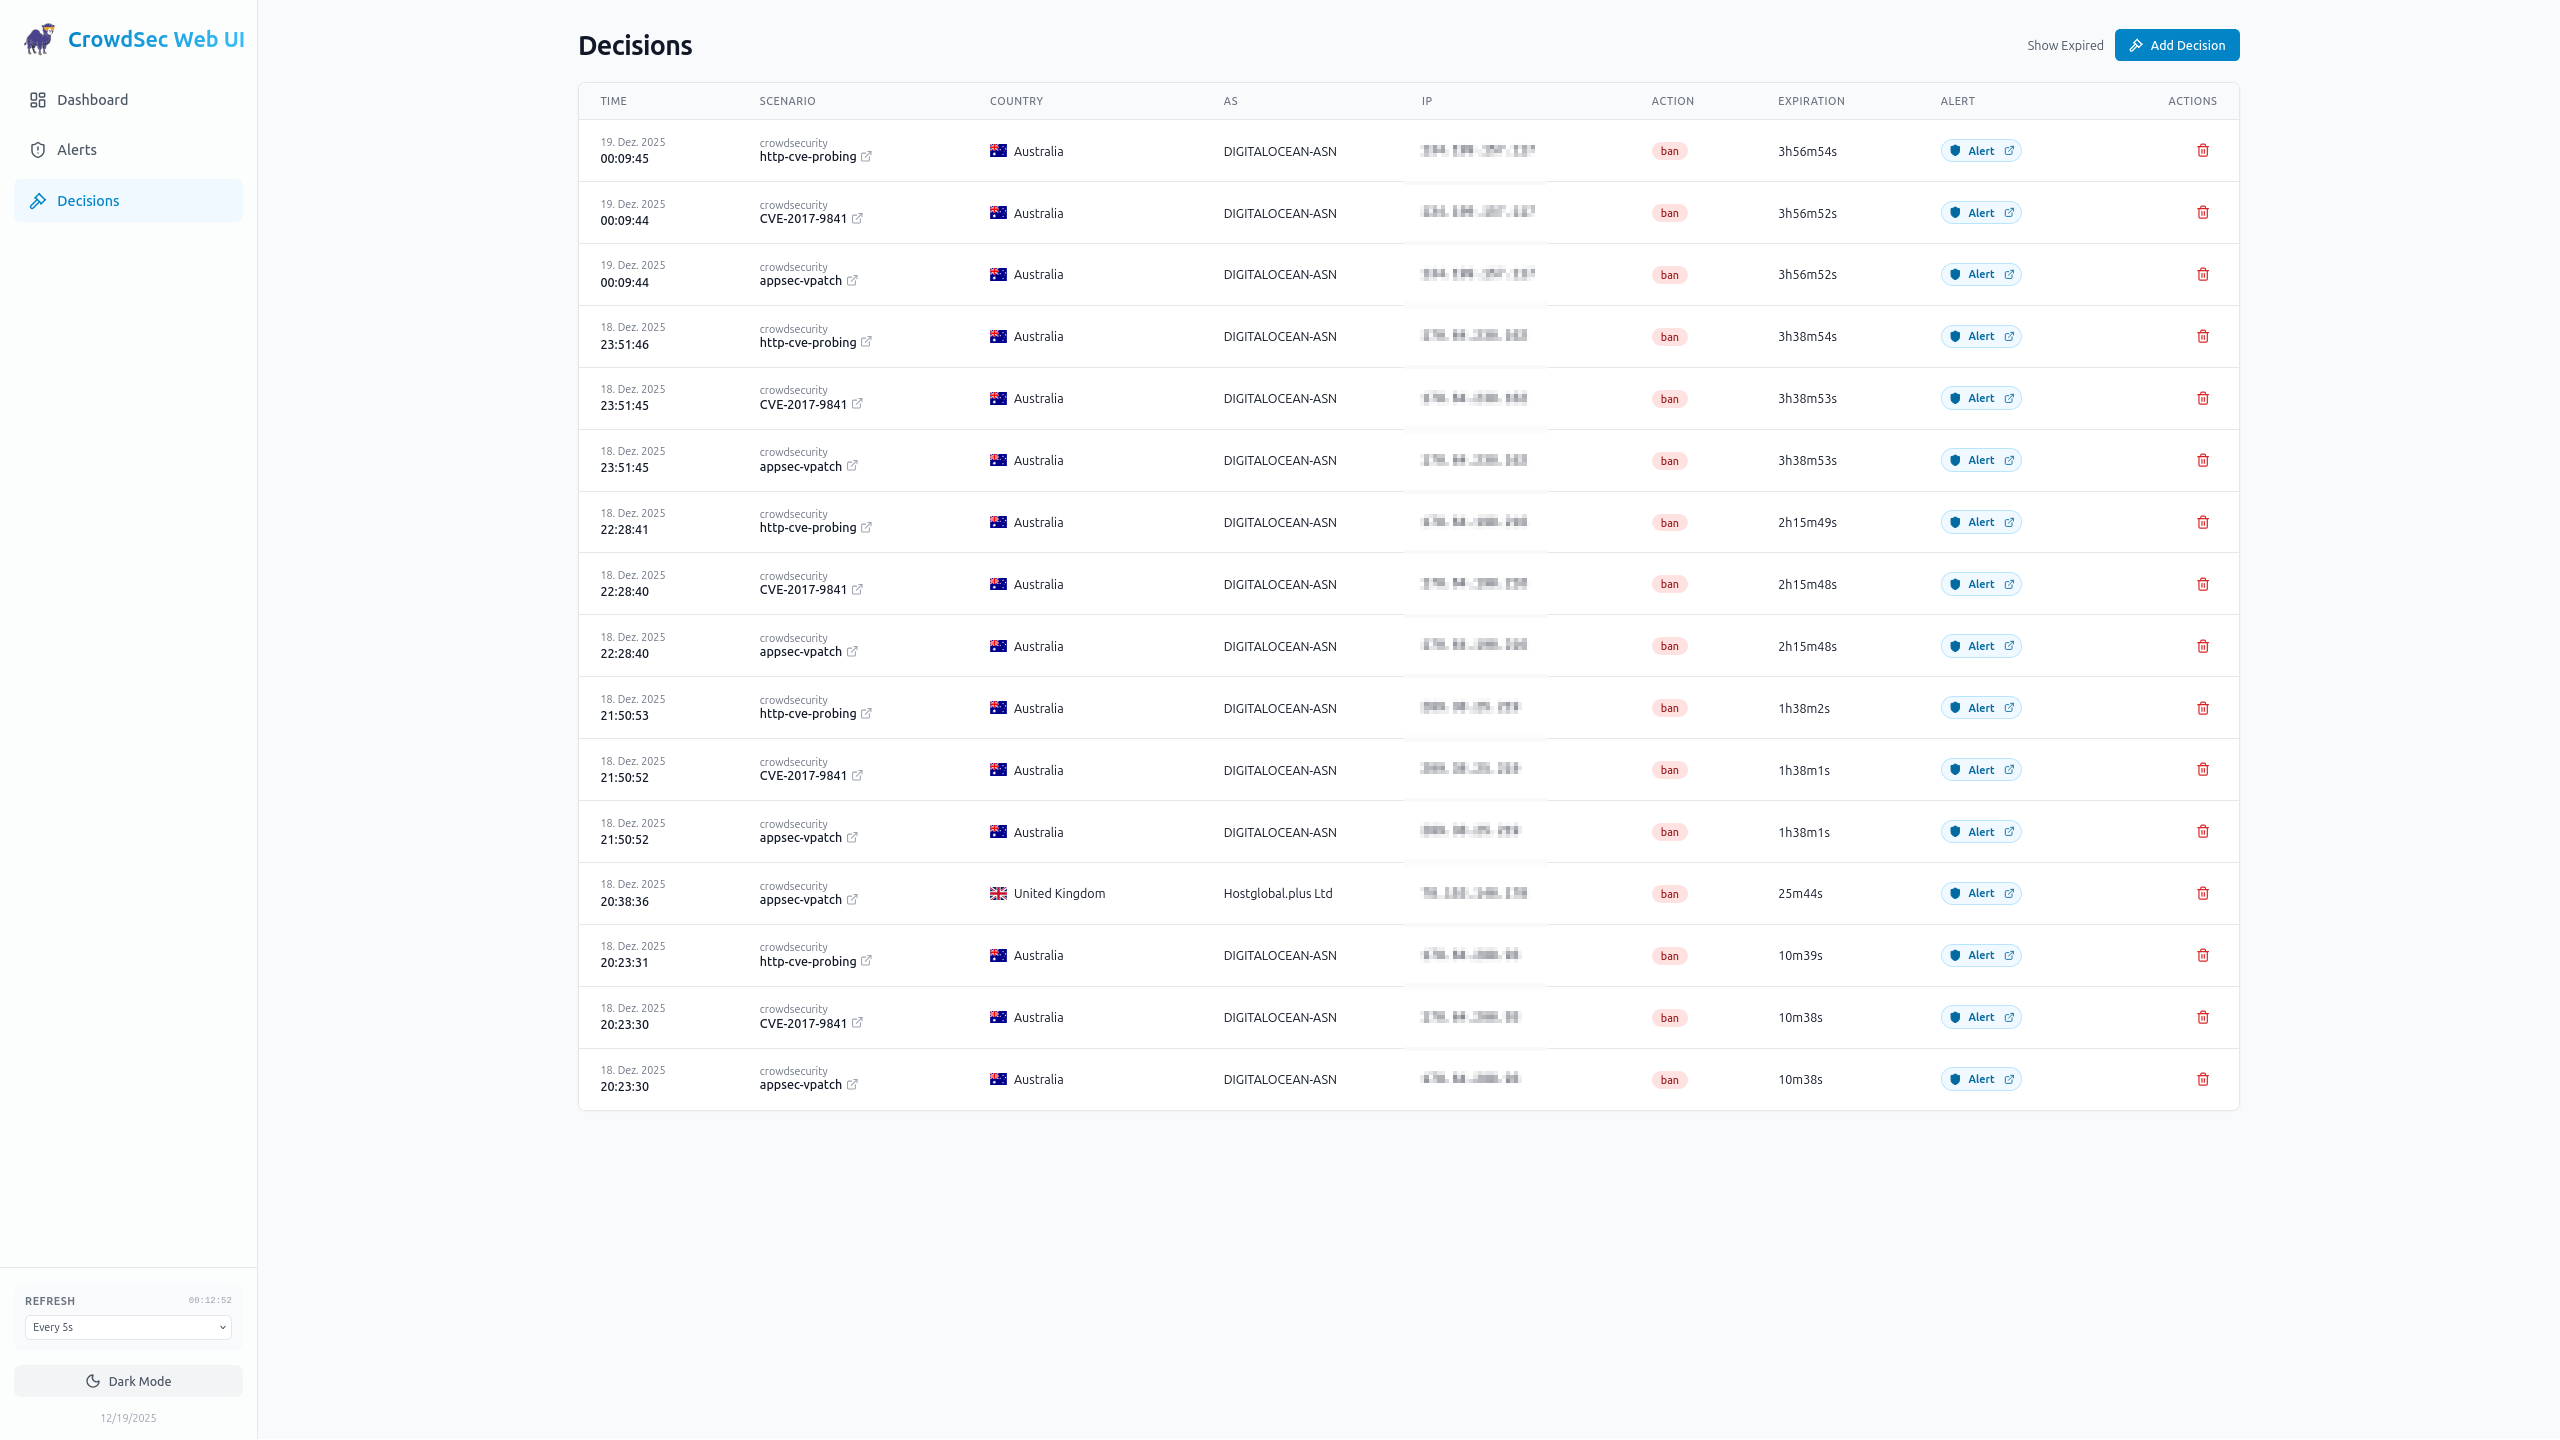
Task: Open Alert link for Hostglobal.plus Ltd row
Action: tap(1980, 894)
